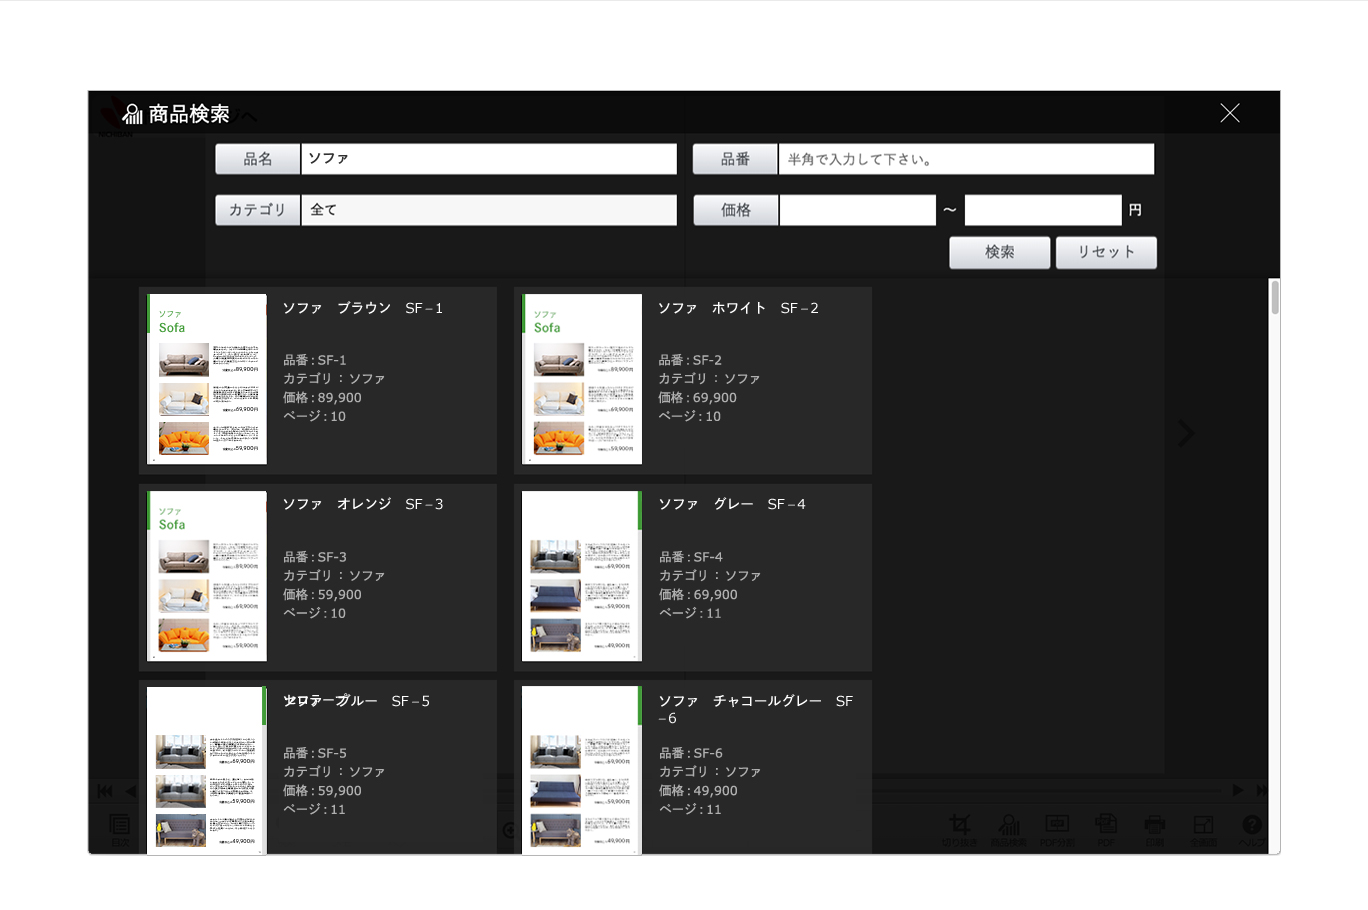Focus the 品名 field containing ソファ

click(x=488, y=159)
